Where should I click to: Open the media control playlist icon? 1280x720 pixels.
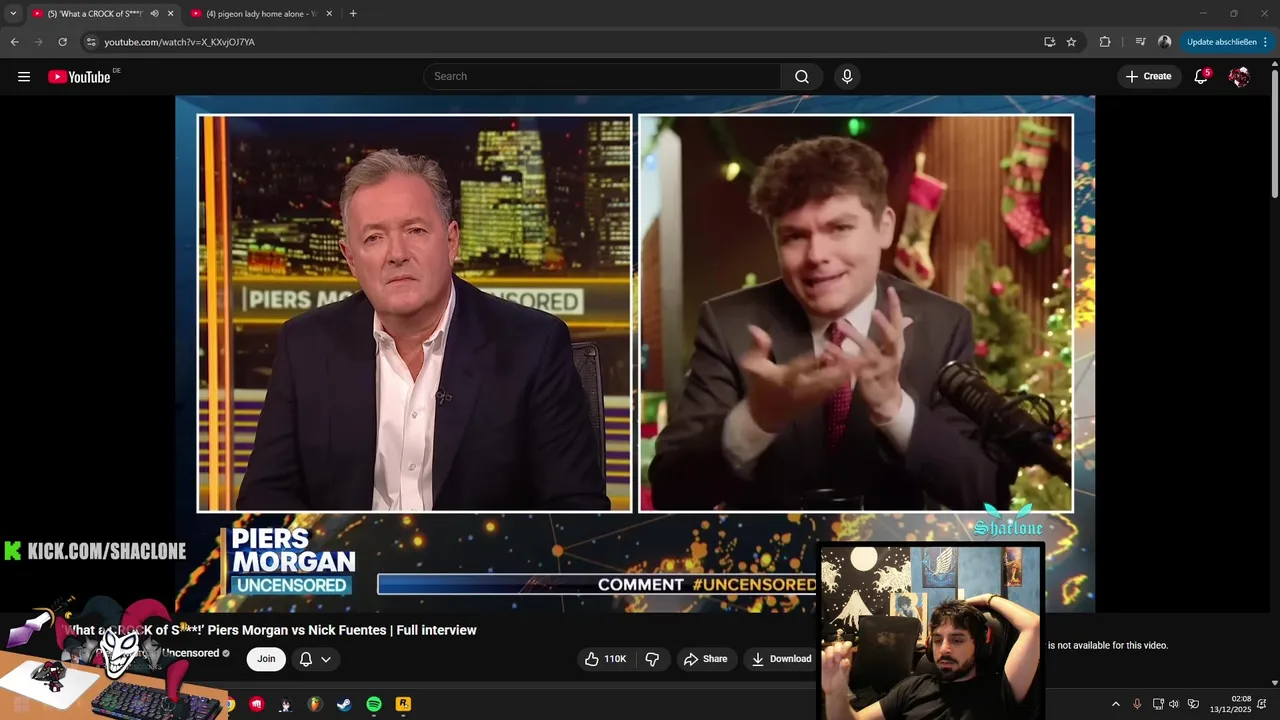(1140, 42)
